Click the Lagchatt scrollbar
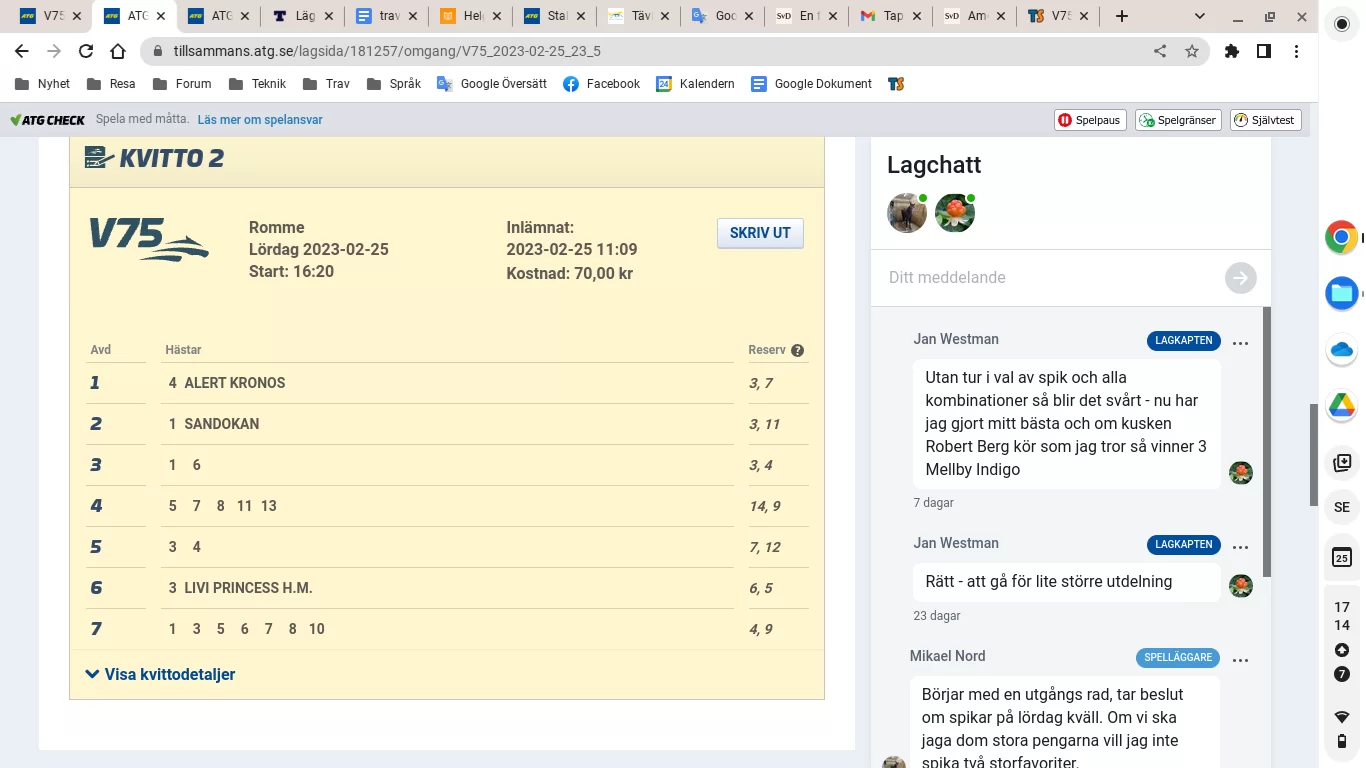 [1266, 440]
